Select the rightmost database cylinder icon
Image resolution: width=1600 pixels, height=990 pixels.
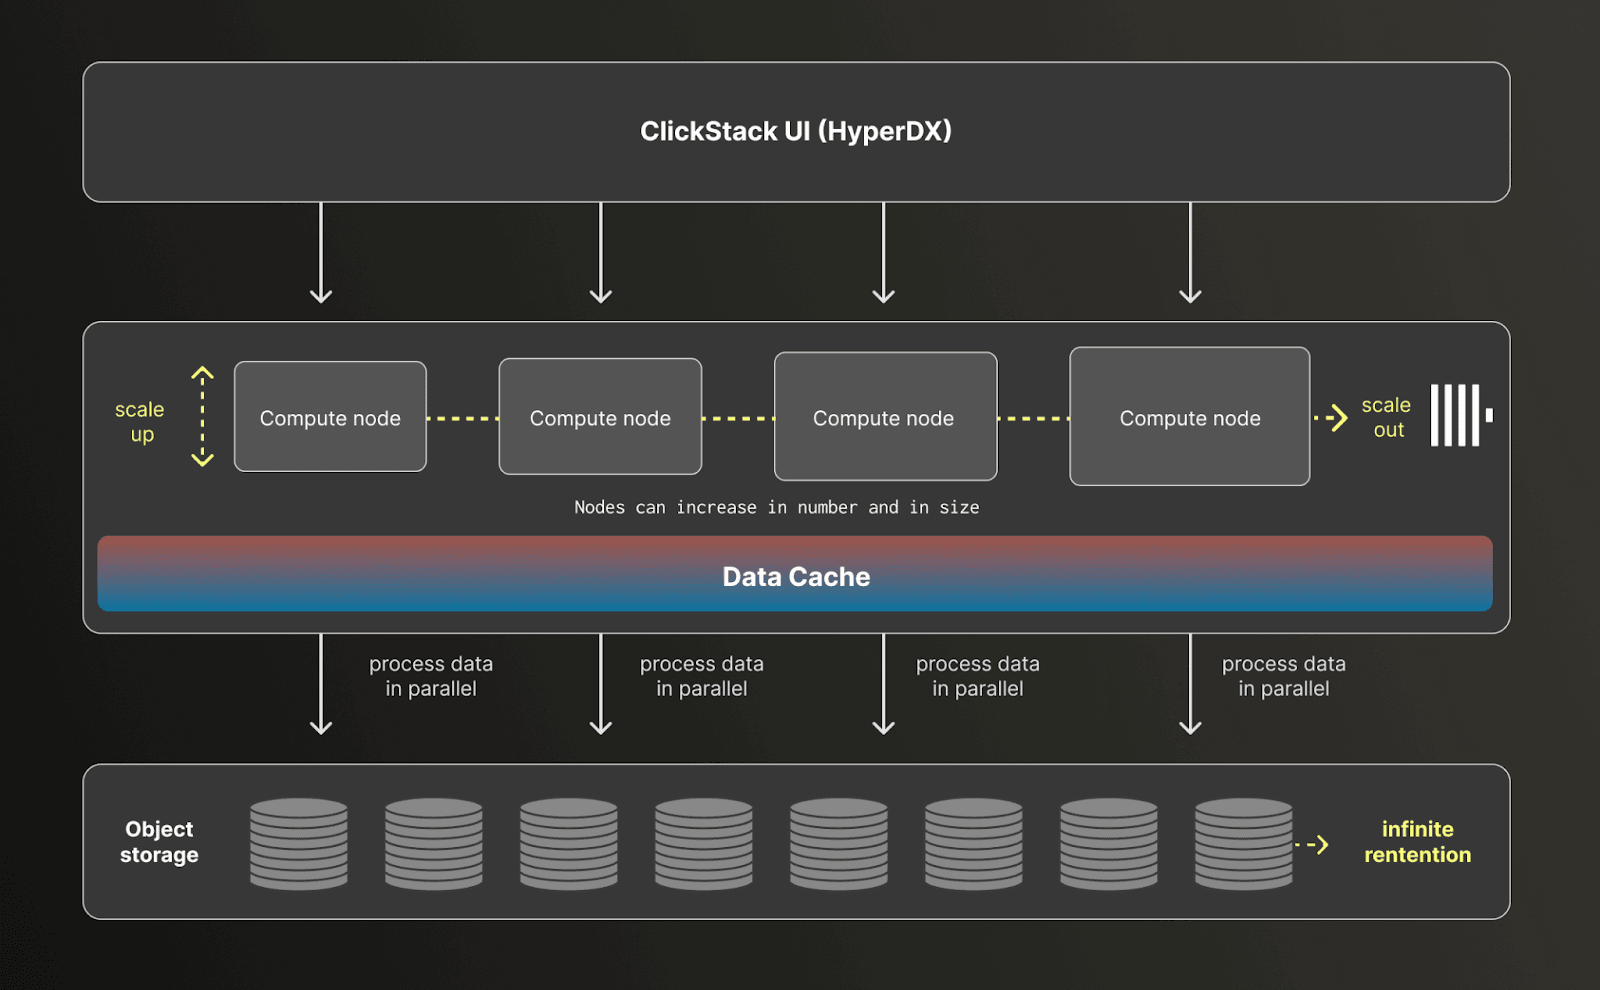pyautogui.click(x=1242, y=843)
